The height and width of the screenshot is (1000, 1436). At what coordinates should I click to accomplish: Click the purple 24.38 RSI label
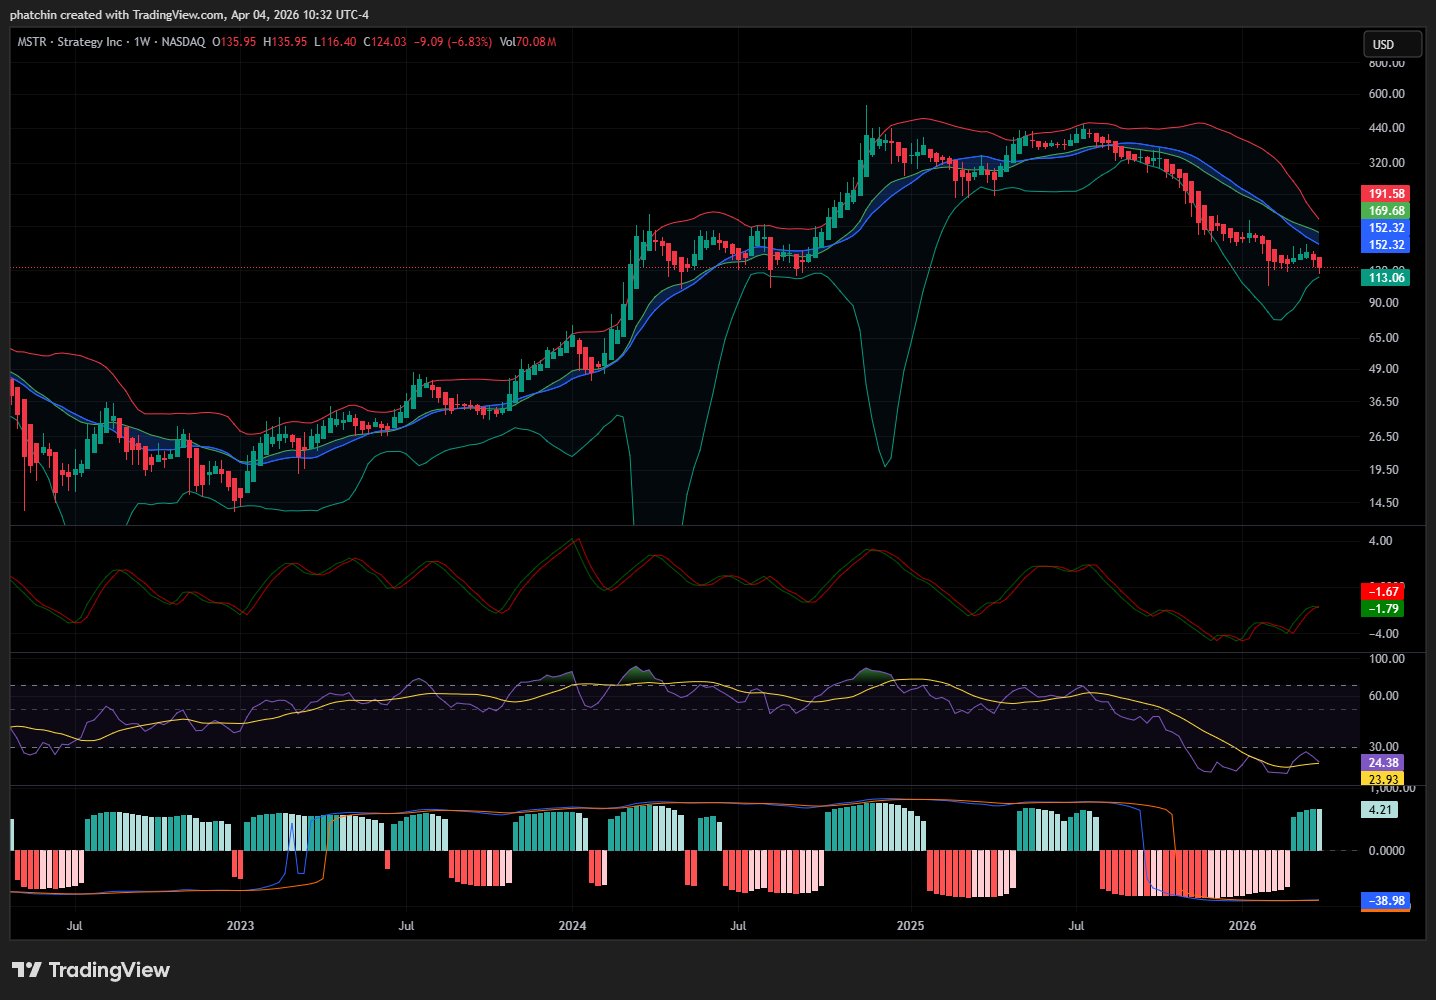click(x=1382, y=763)
